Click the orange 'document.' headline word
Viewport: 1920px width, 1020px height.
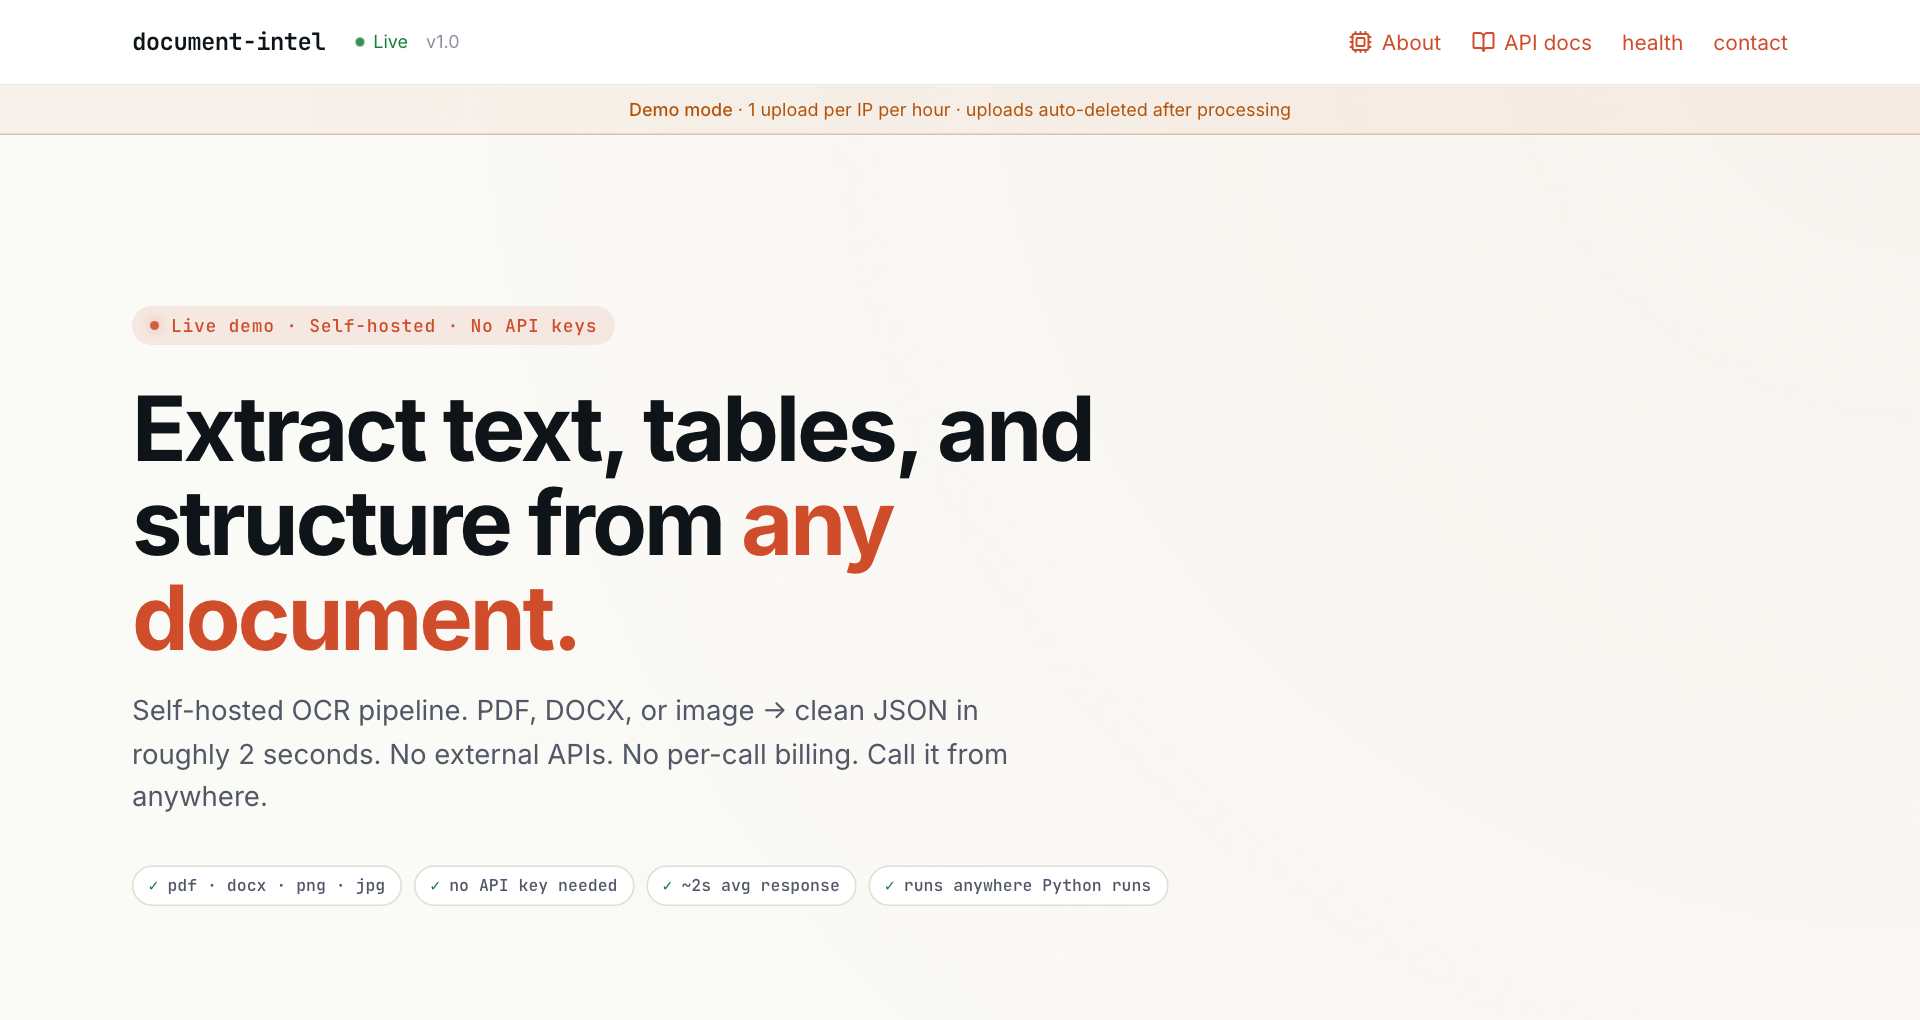click(355, 620)
